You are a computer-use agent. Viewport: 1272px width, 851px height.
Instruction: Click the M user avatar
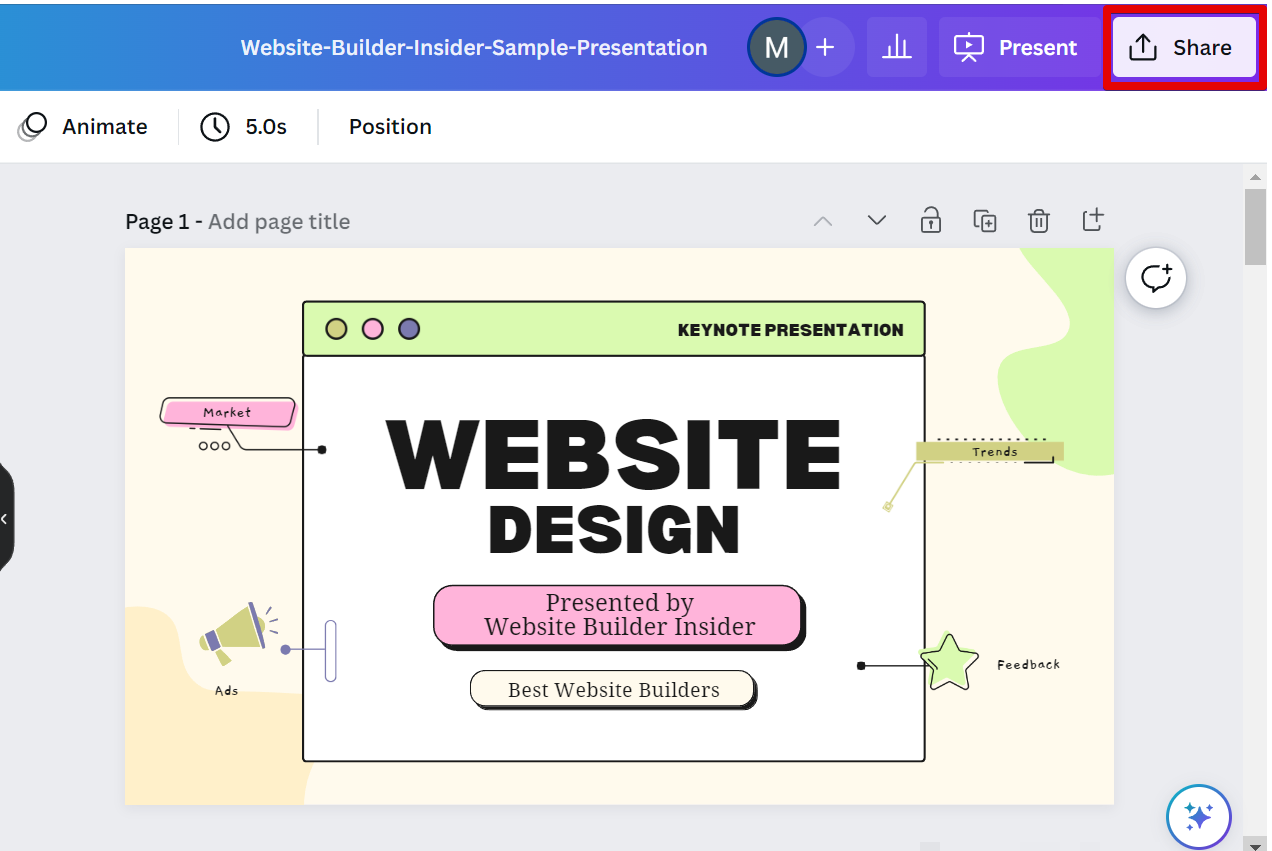(x=776, y=47)
